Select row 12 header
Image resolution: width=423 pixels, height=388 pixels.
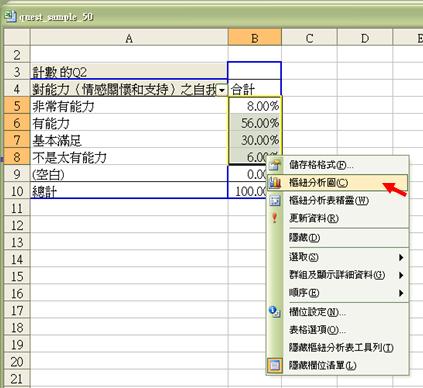17,225
